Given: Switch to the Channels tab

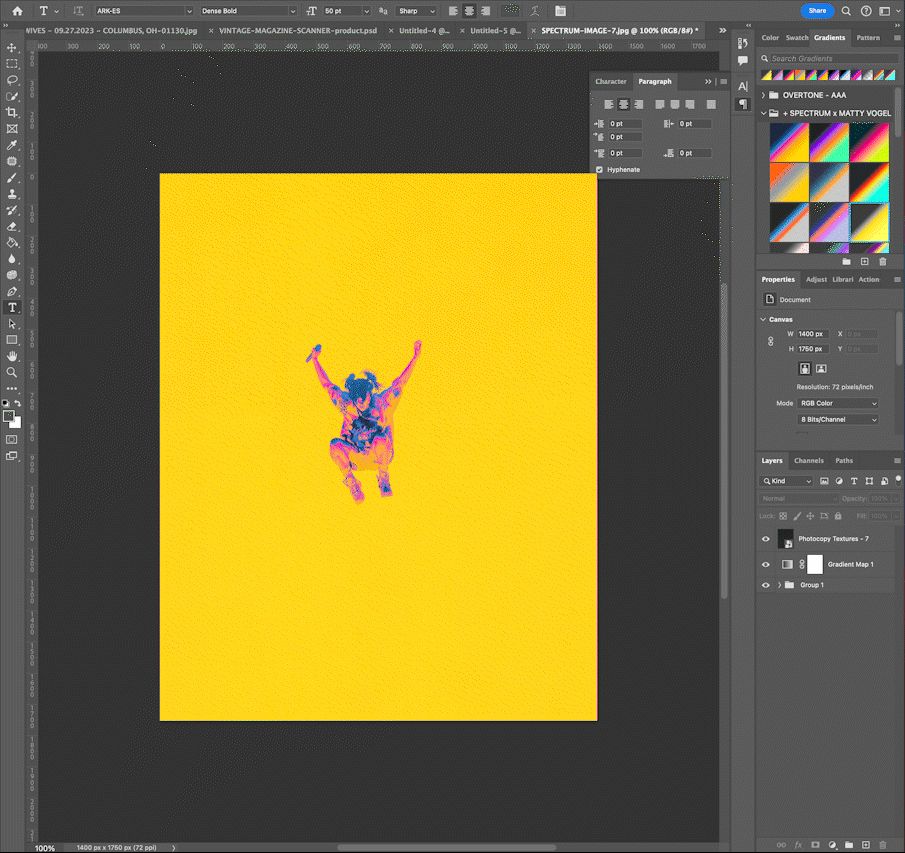Looking at the screenshot, I should (808, 461).
